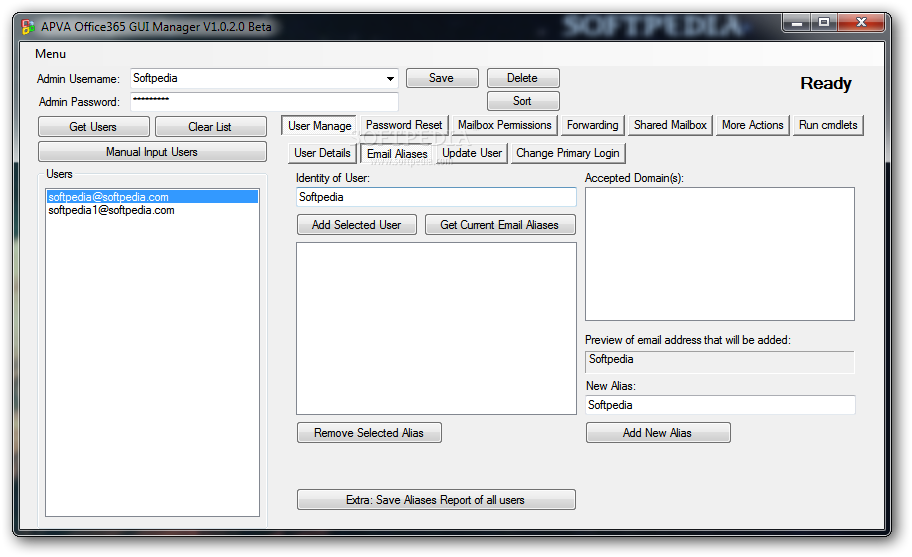This screenshot has width=912, height=557.
Task: Click the Identity of User field
Action: [436, 197]
